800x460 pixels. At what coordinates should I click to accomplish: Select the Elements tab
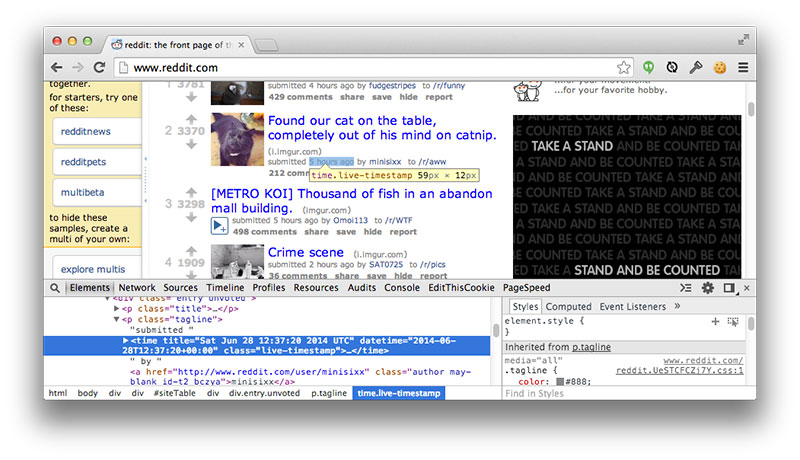pyautogui.click(x=90, y=288)
